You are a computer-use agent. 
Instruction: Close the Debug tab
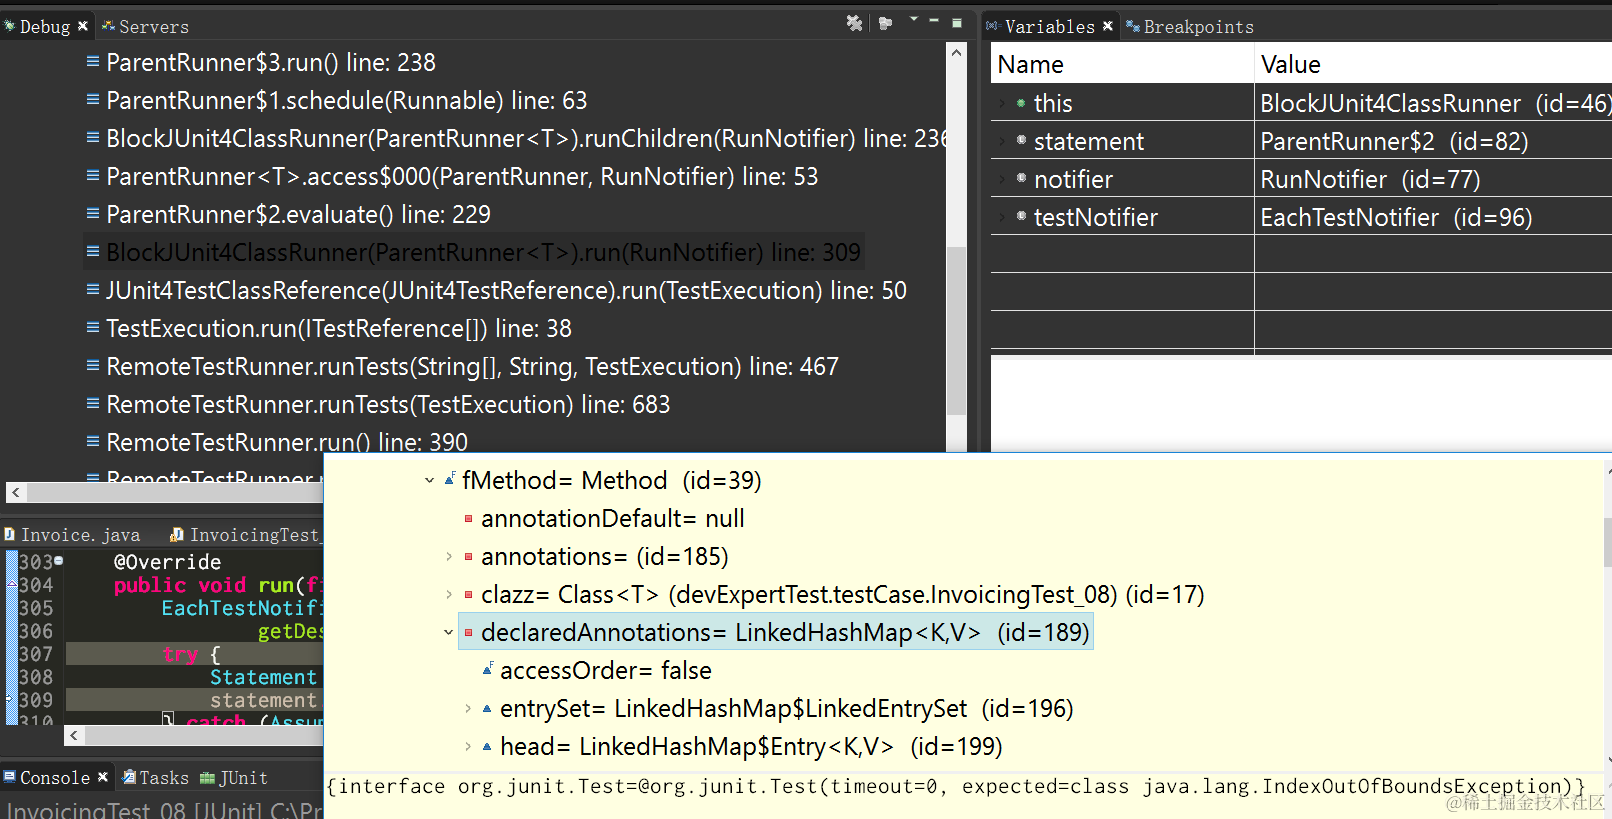(83, 26)
